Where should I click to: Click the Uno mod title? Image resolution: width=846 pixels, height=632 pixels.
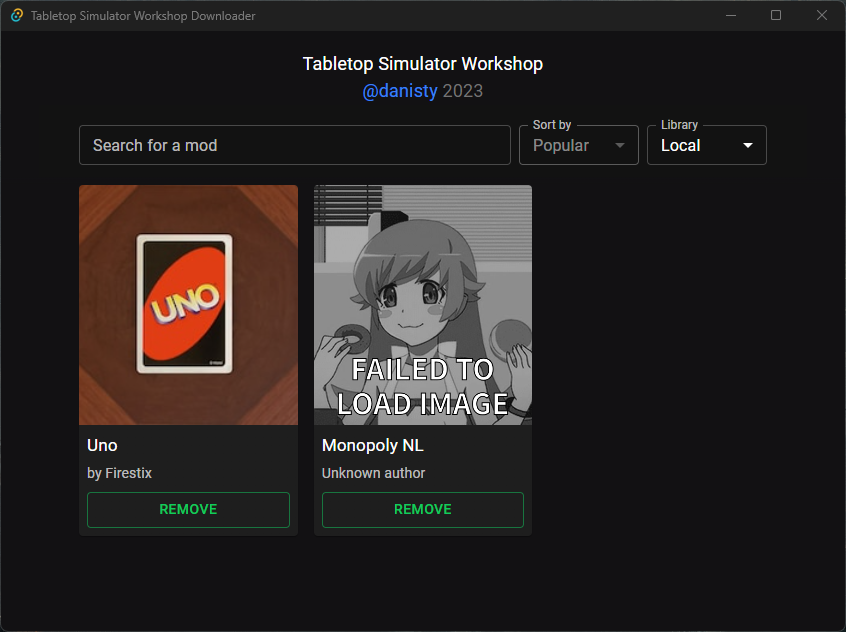(103, 445)
